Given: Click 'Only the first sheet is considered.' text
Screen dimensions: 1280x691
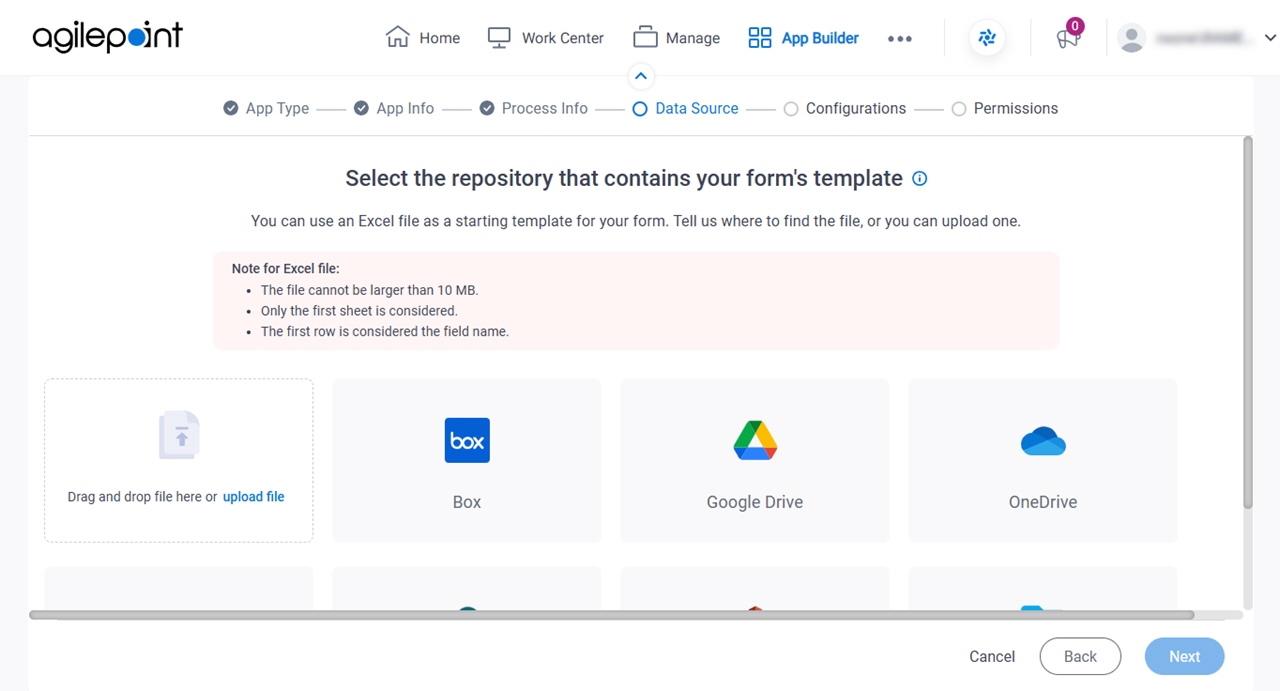Looking at the screenshot, I should [359, 311].
